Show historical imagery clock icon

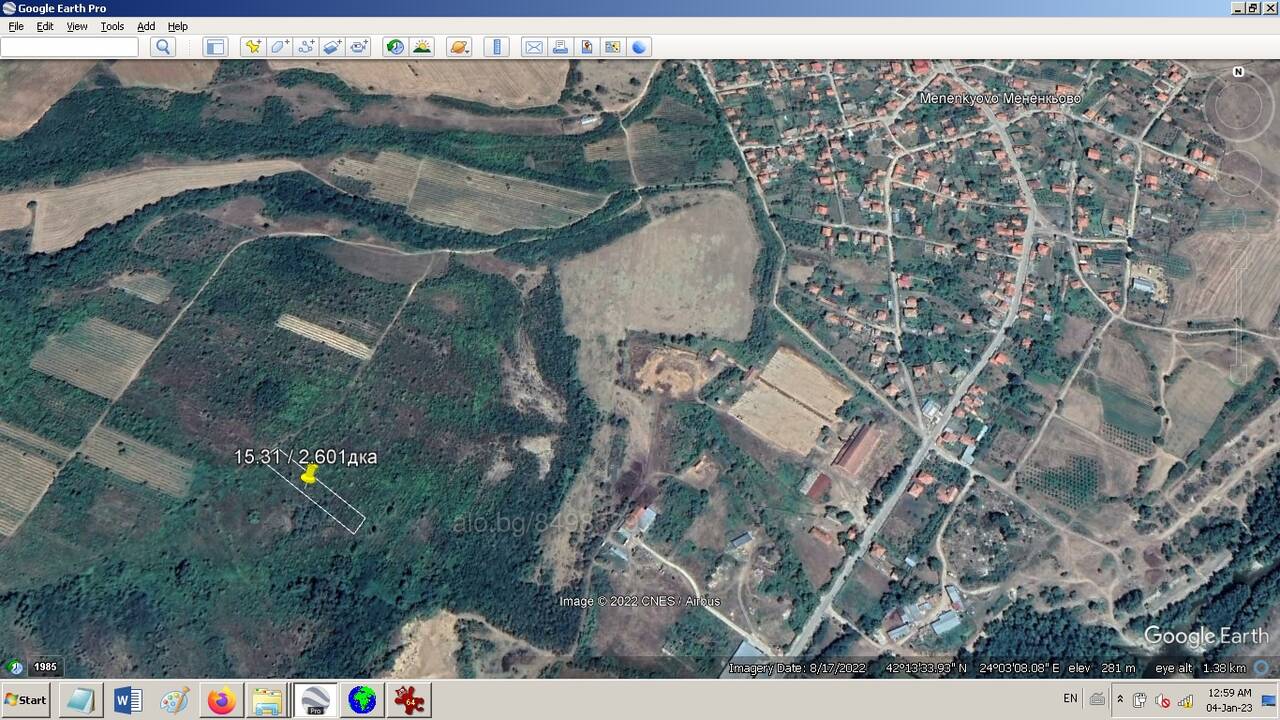coord(396,47)
